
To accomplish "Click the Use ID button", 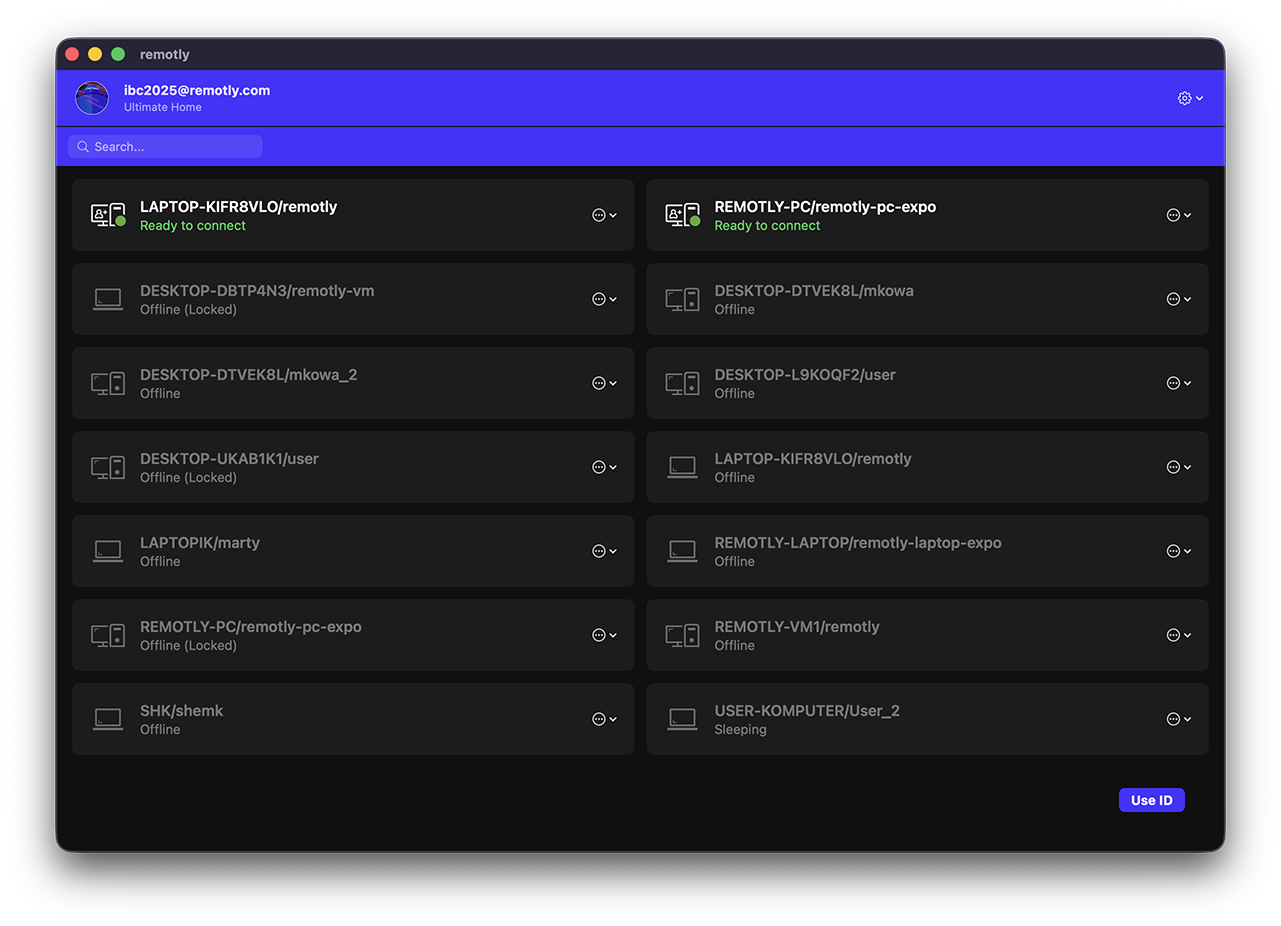I will [x=1151, y=800].
